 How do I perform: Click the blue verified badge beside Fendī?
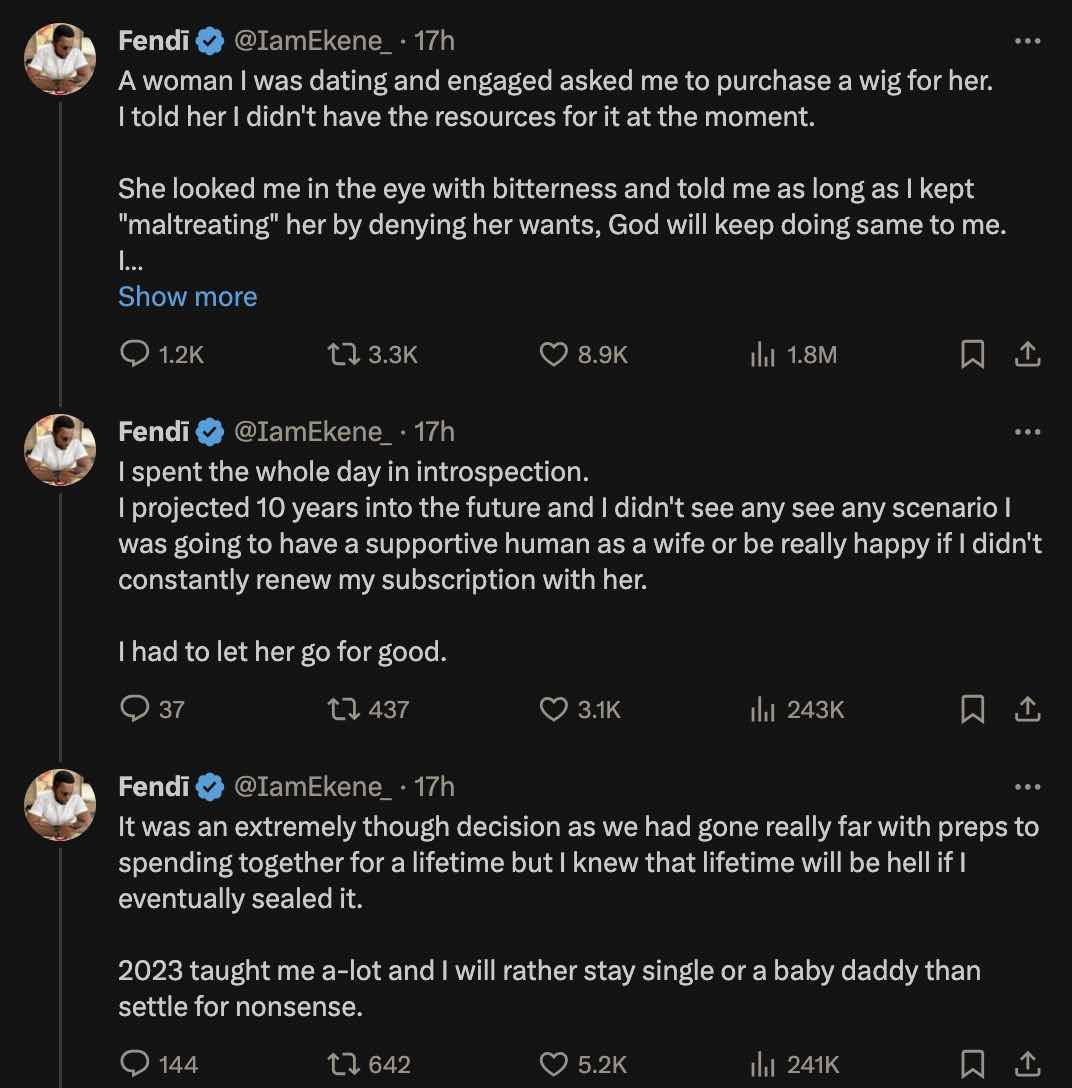point(208,41)
